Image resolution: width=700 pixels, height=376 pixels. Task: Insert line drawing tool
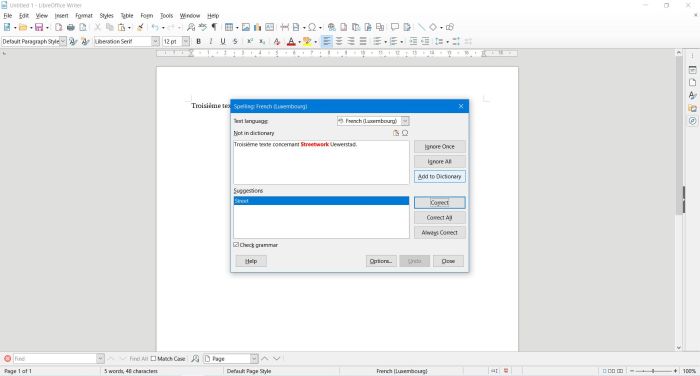[x=421, y=27]
